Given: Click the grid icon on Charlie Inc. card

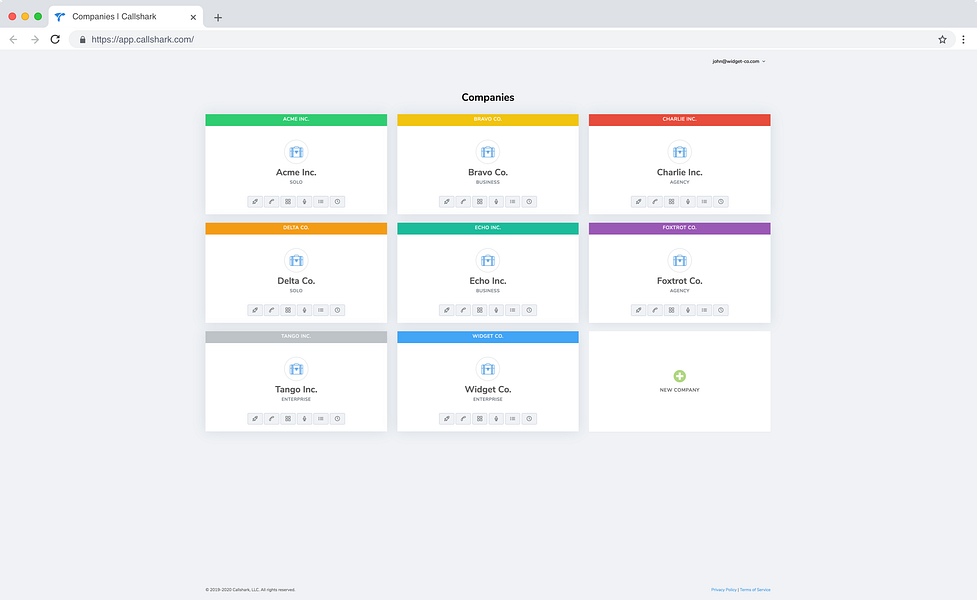Looking at the screenshot, I should (x=671, y=202).
